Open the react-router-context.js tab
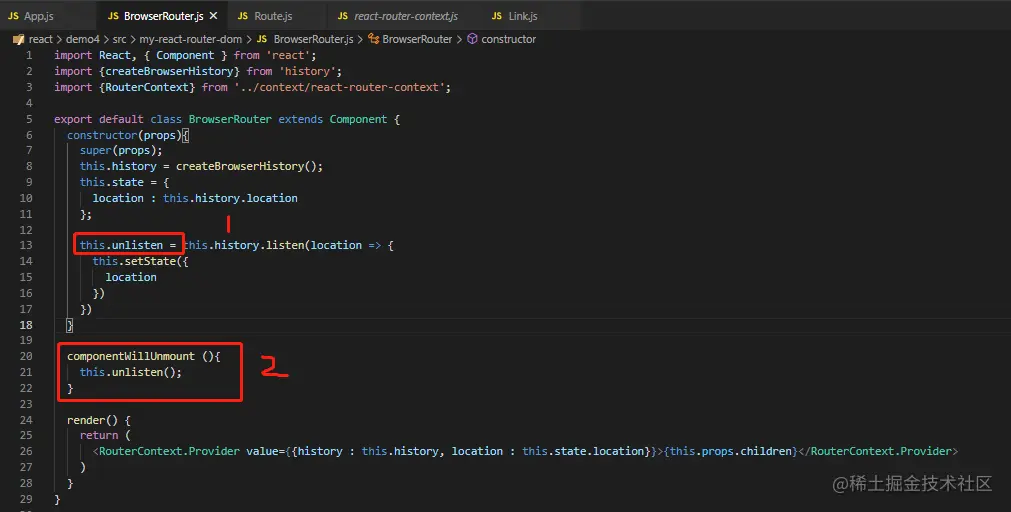This screenshot has width=1011, height=512. click(x=406, y=15)
